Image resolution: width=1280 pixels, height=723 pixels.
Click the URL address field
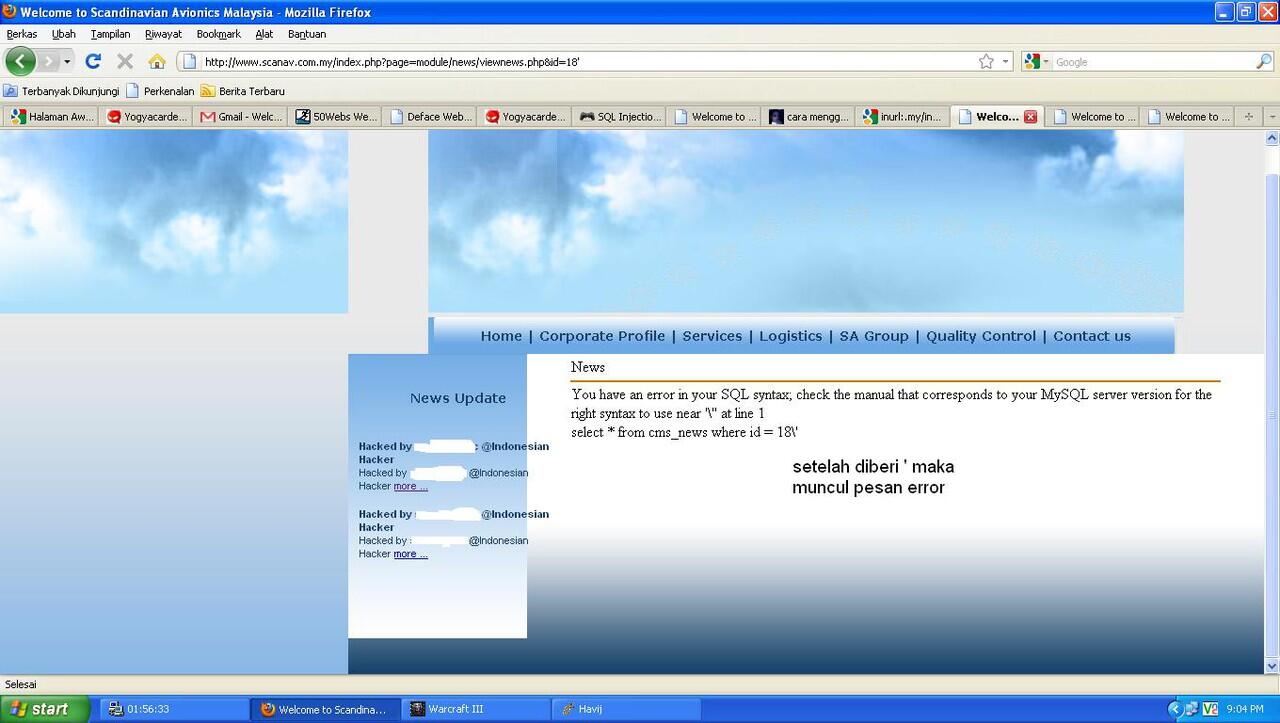(580, 61)
